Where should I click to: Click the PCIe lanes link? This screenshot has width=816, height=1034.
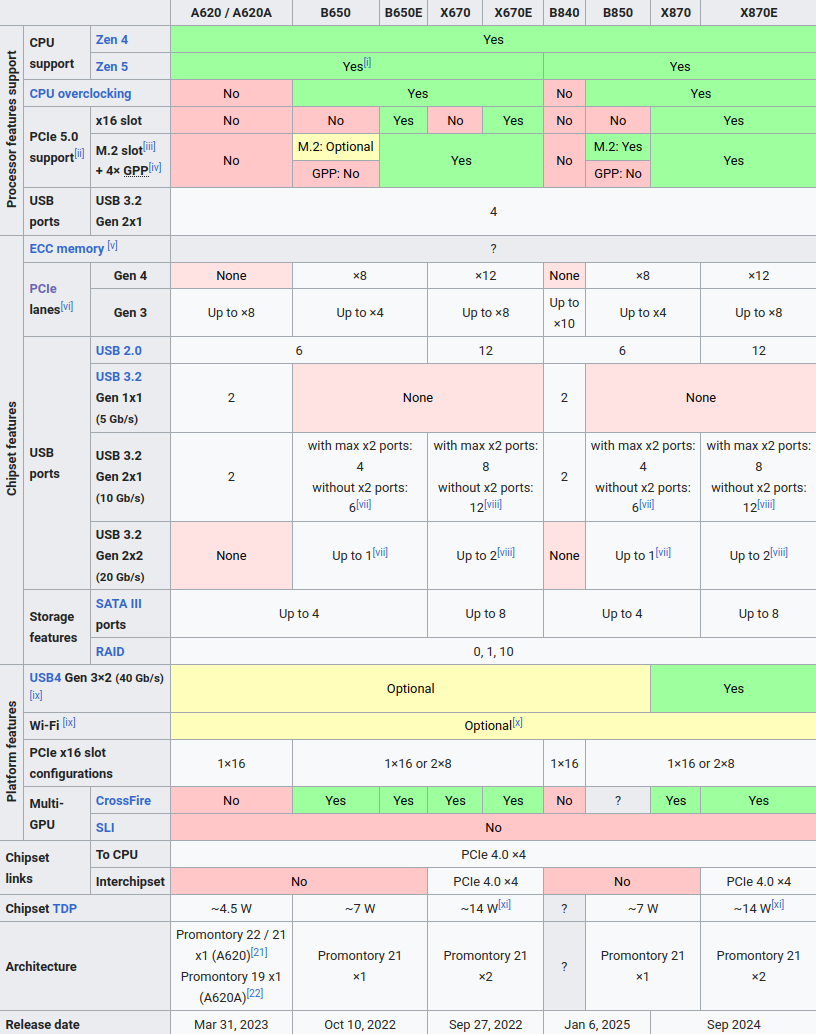point(43,289)
